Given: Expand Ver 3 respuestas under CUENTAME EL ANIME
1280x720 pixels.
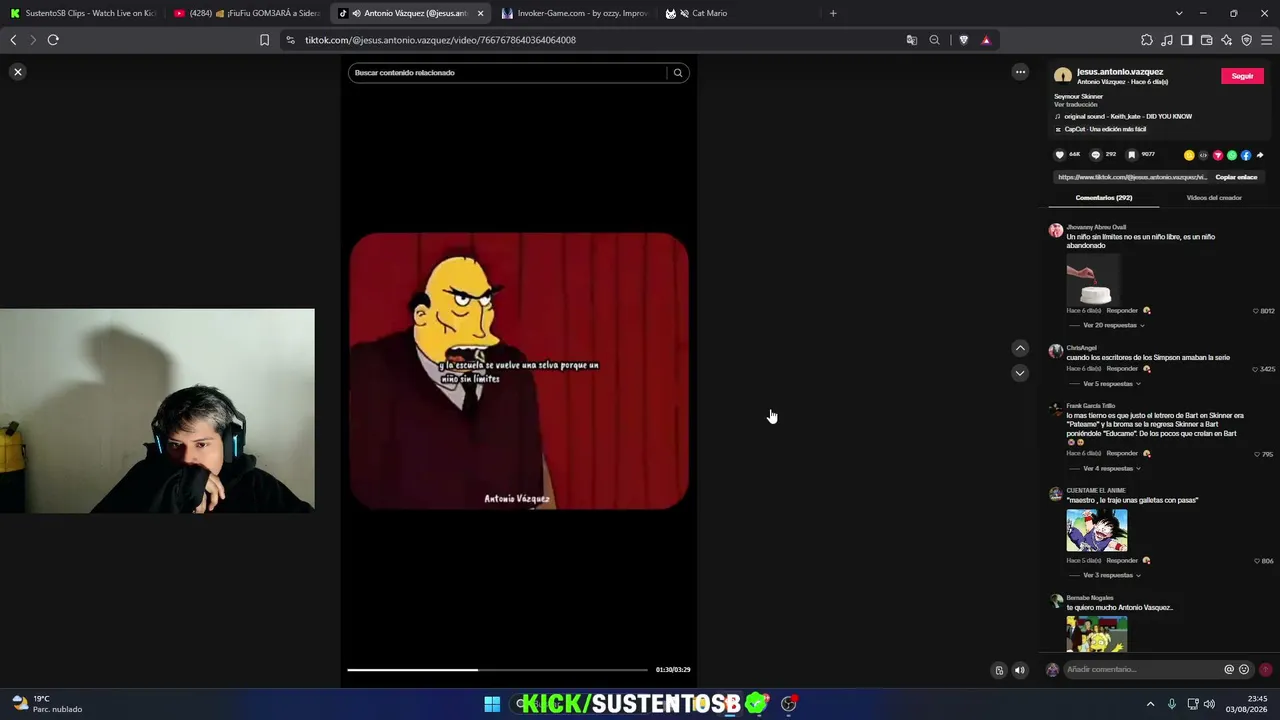Looking at the screenshot, I should click(1108, 576).
